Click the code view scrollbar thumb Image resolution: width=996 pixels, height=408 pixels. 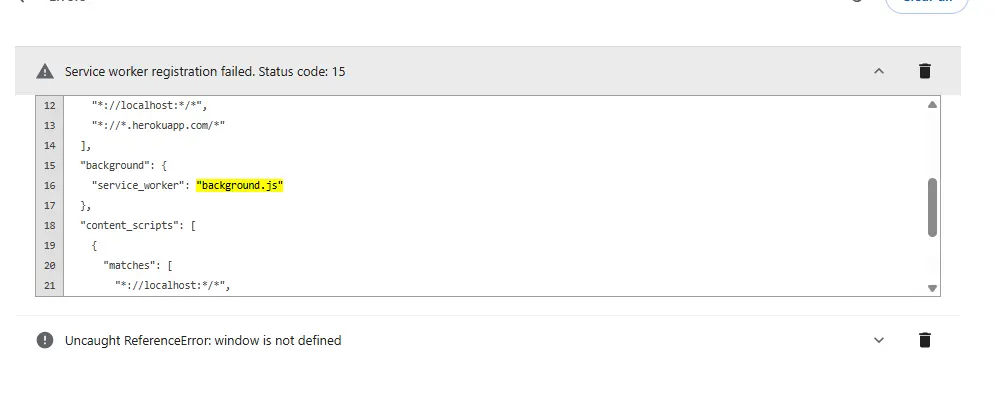click(932, 207)
